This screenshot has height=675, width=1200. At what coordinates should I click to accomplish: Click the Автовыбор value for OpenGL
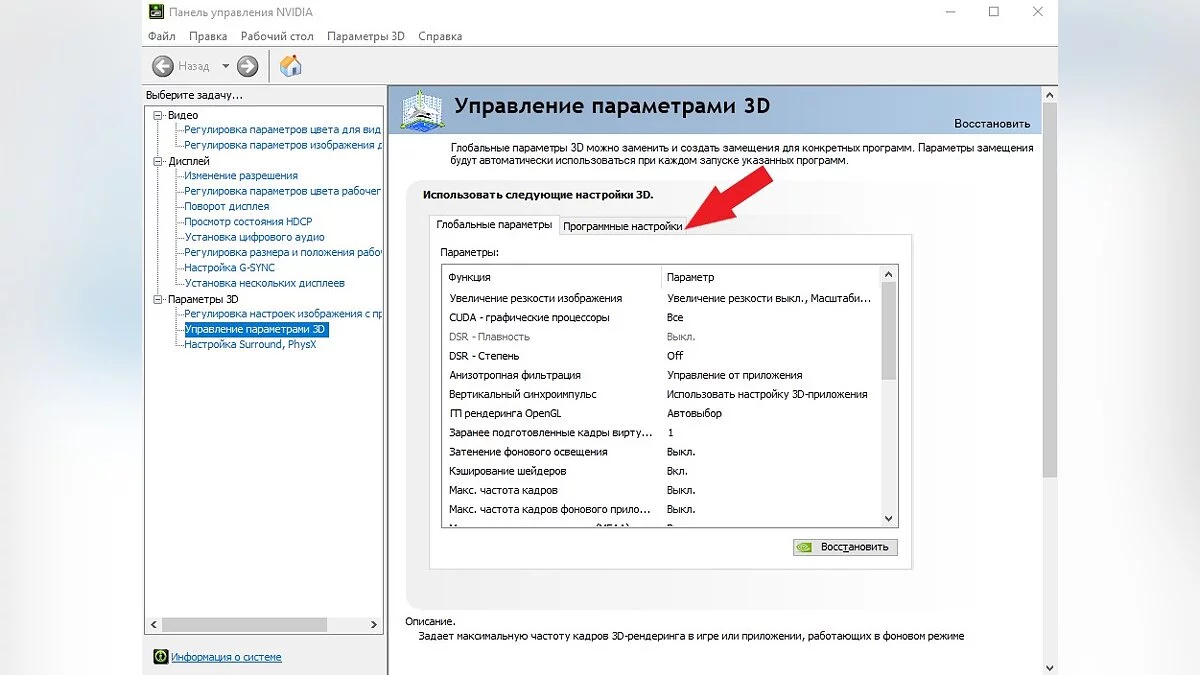(x=694, y=413)
